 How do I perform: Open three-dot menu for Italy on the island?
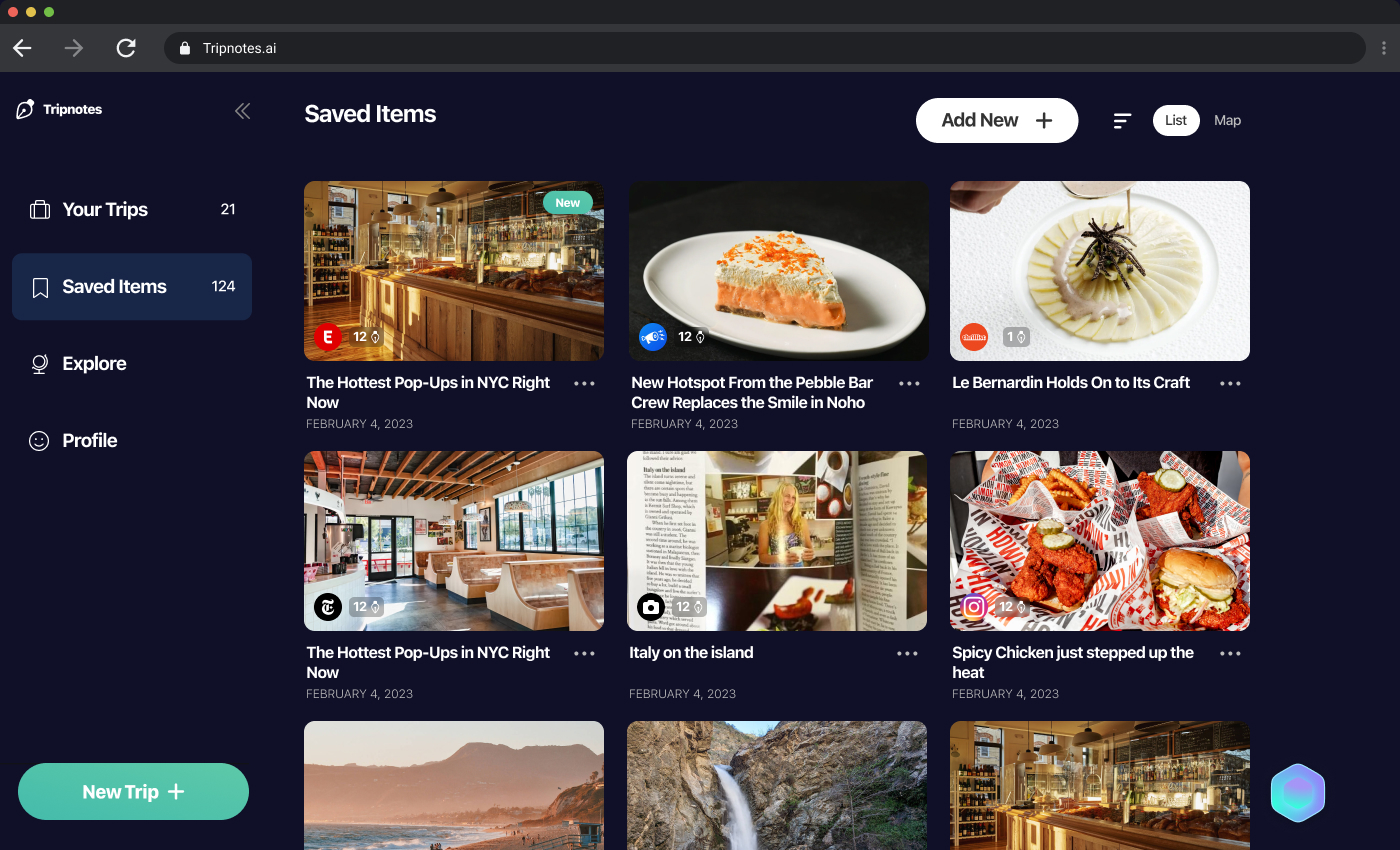(x=907, y=654)
